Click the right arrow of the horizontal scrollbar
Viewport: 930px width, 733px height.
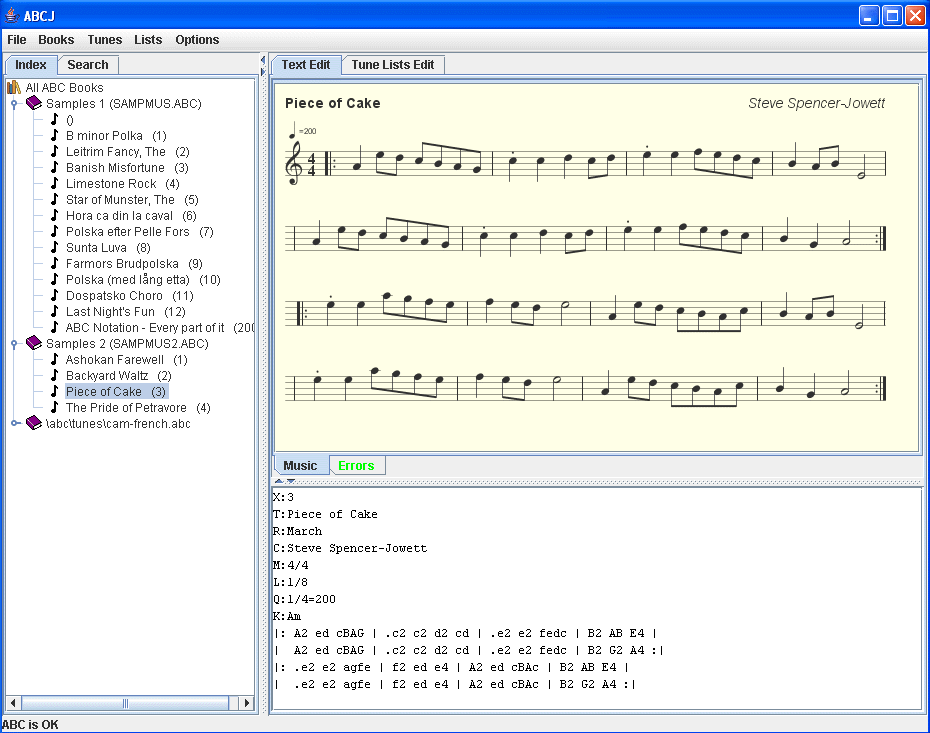click(246, 703)
